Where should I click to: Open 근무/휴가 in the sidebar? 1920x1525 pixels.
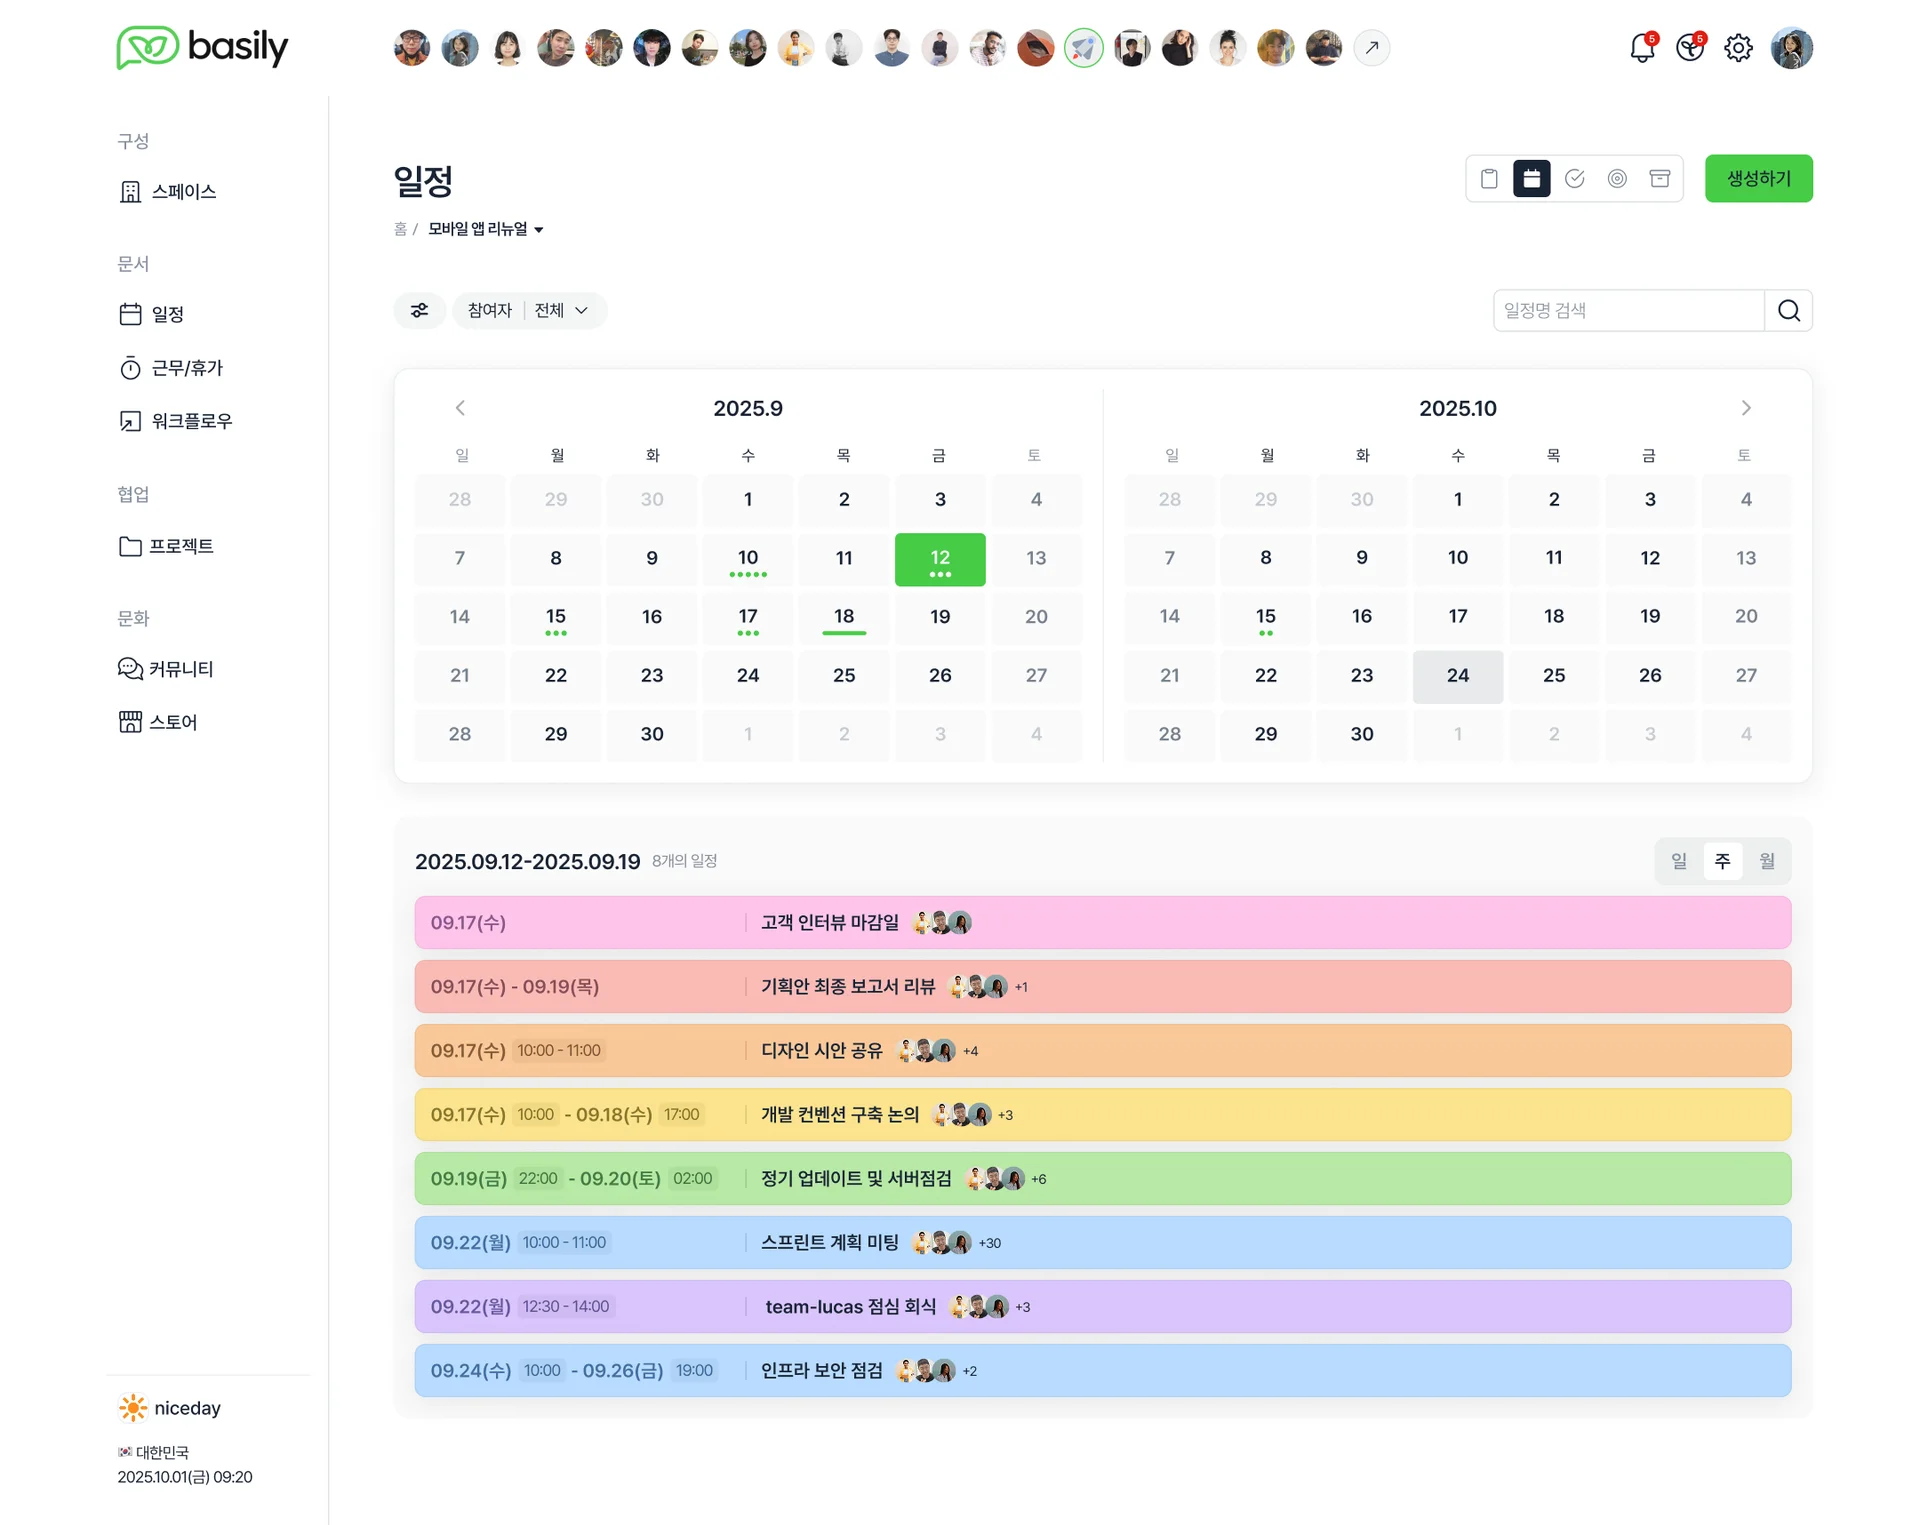pos(186,368)
